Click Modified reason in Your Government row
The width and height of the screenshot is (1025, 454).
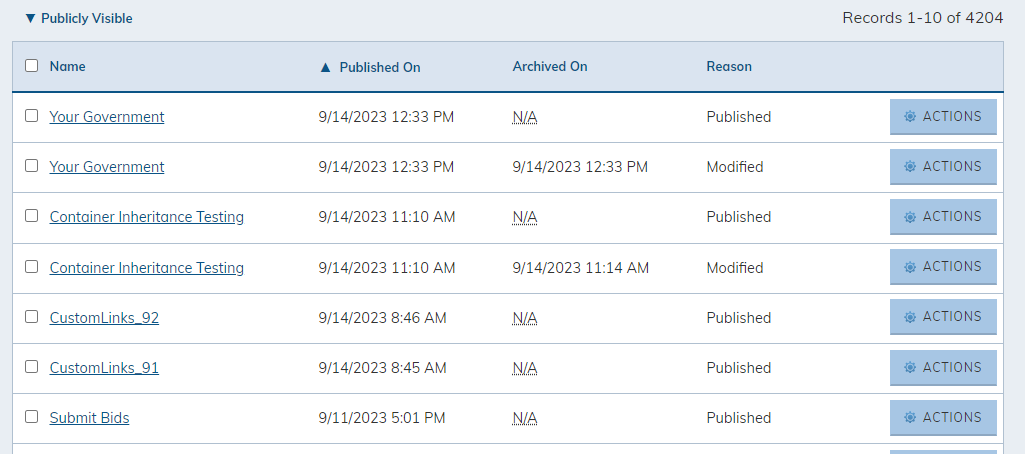[735, 167]
